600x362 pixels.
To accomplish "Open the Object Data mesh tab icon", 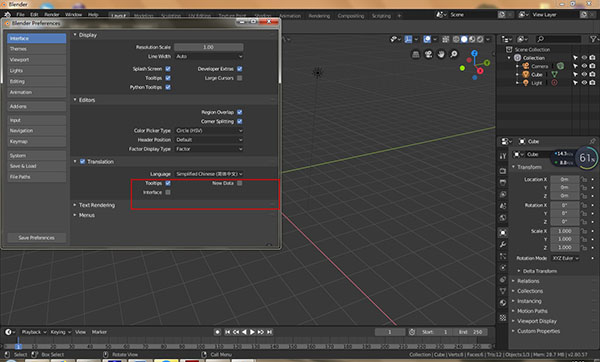I will tap(503, 291).
